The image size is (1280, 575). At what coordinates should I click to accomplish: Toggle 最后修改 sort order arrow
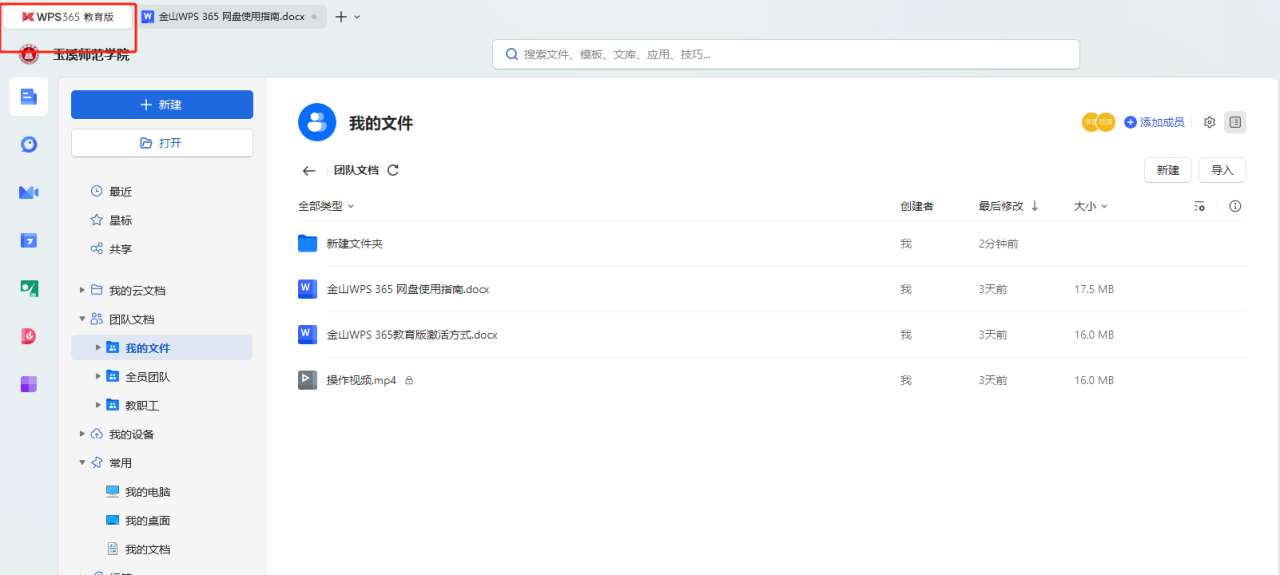[1034, 206]
